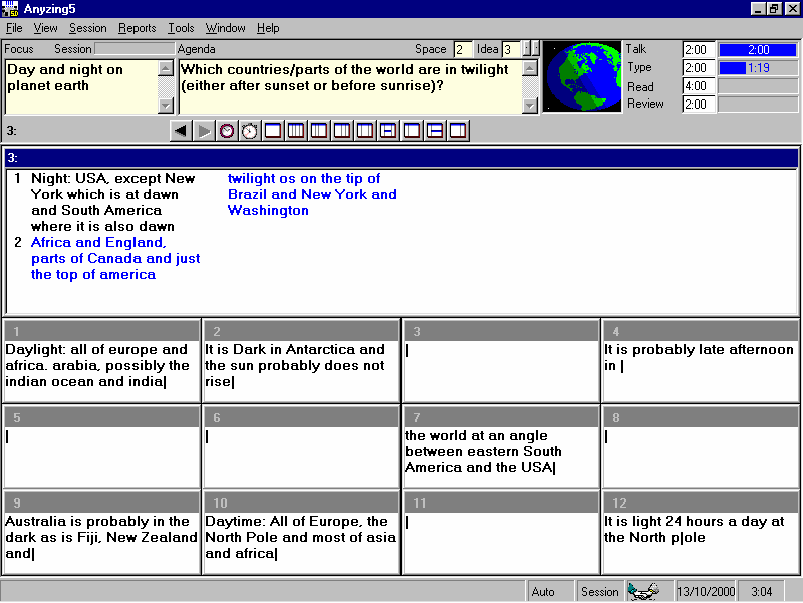The image size is (803, 603).
Task: Click the Read time input field
Action: point(699,86)
